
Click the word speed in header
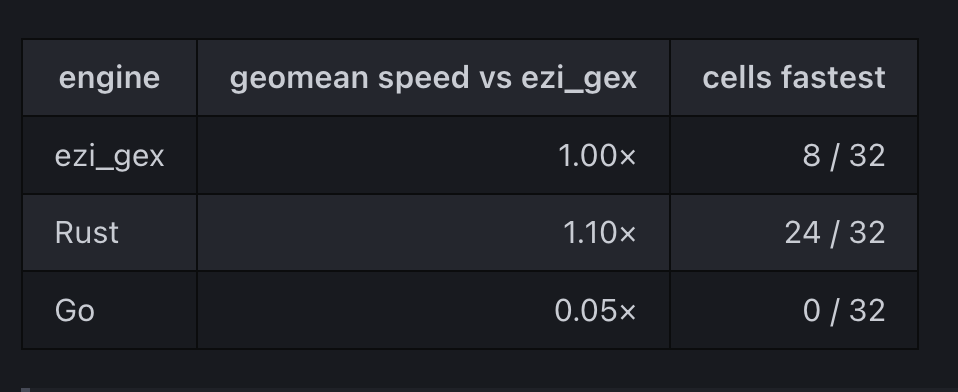pyautogui.click(x=423, y=80)
